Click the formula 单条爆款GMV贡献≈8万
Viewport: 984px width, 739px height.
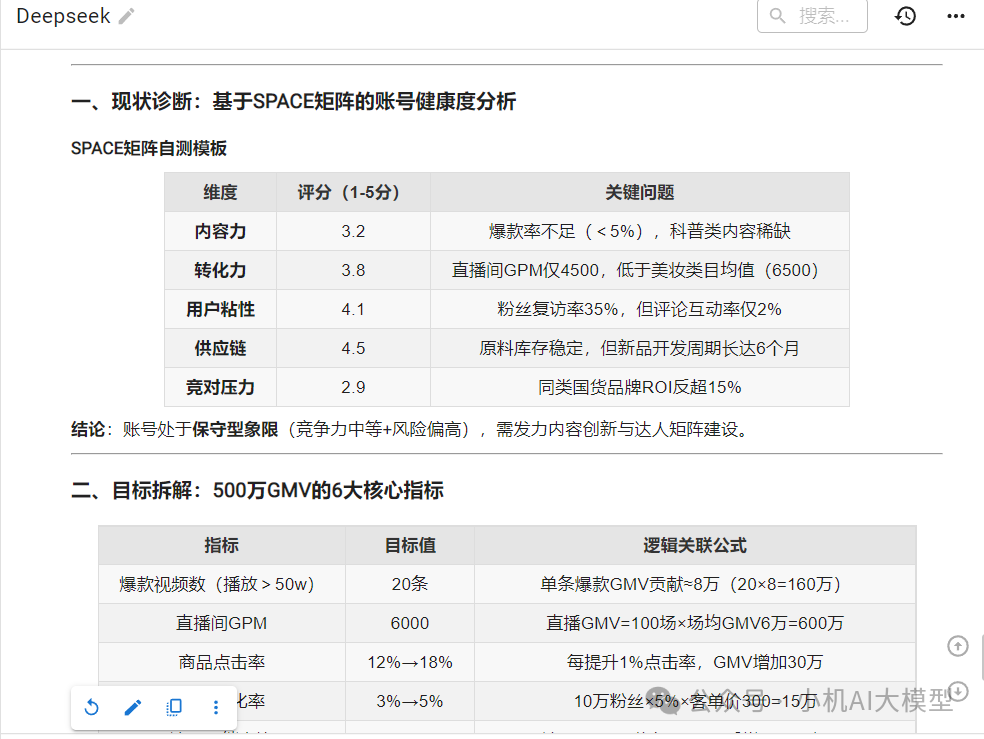(x=695, y=584)
